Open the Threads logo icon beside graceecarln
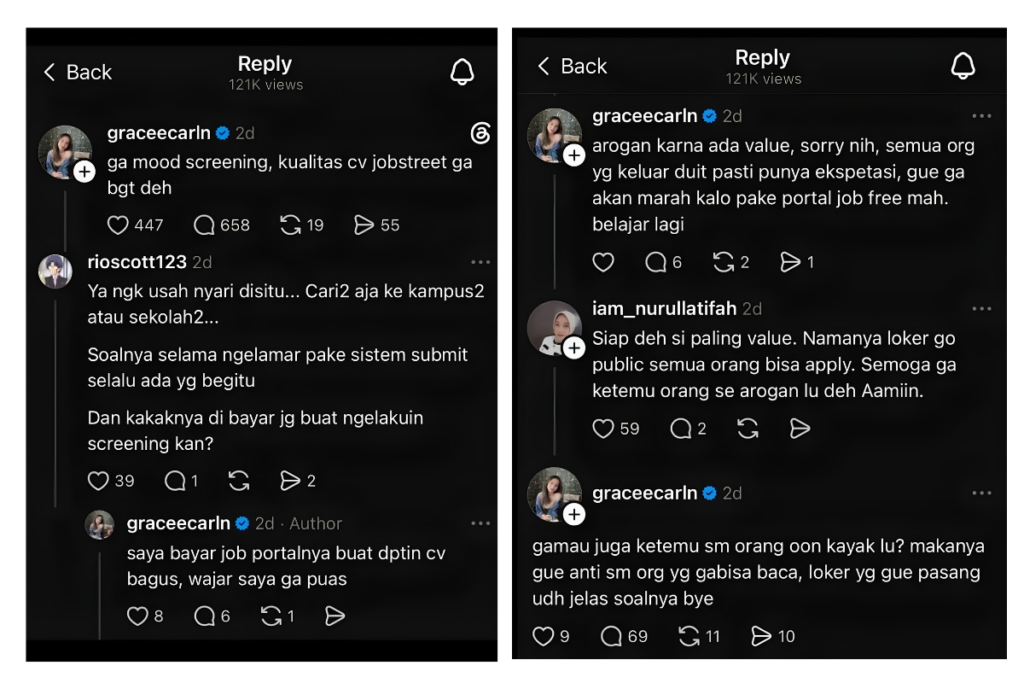Viewport: 1024px width, 683px height. pyautogui.click(x=480, y=133)
